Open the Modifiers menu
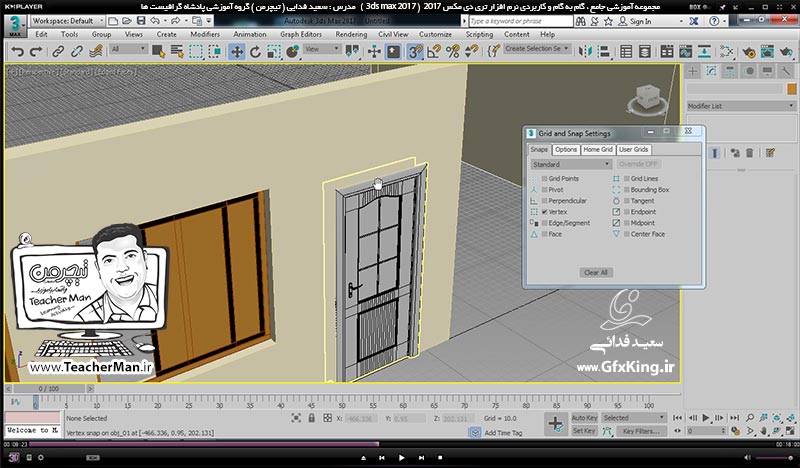Image resolution: width=800 pixels, height=468 pixels. point(205,35)
